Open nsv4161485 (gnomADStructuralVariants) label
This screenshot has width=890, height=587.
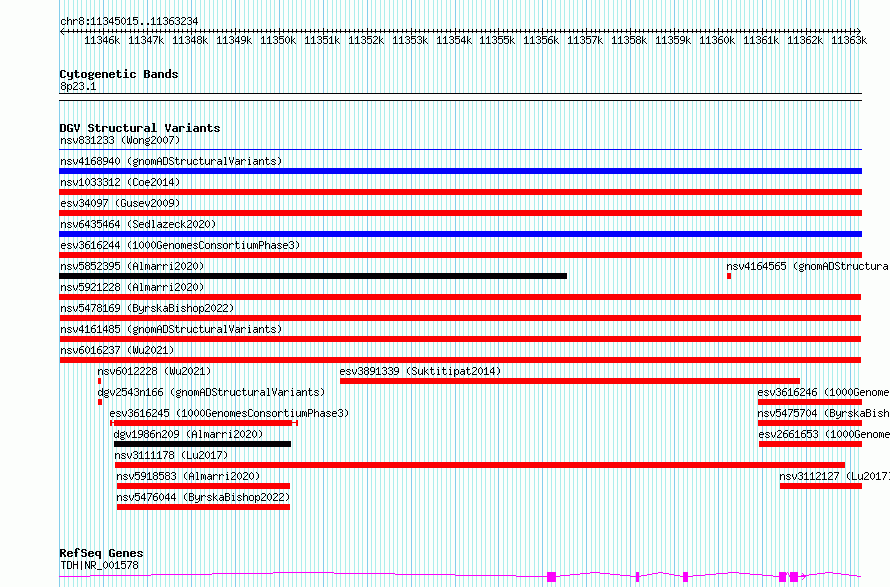[x=171, y=329]
